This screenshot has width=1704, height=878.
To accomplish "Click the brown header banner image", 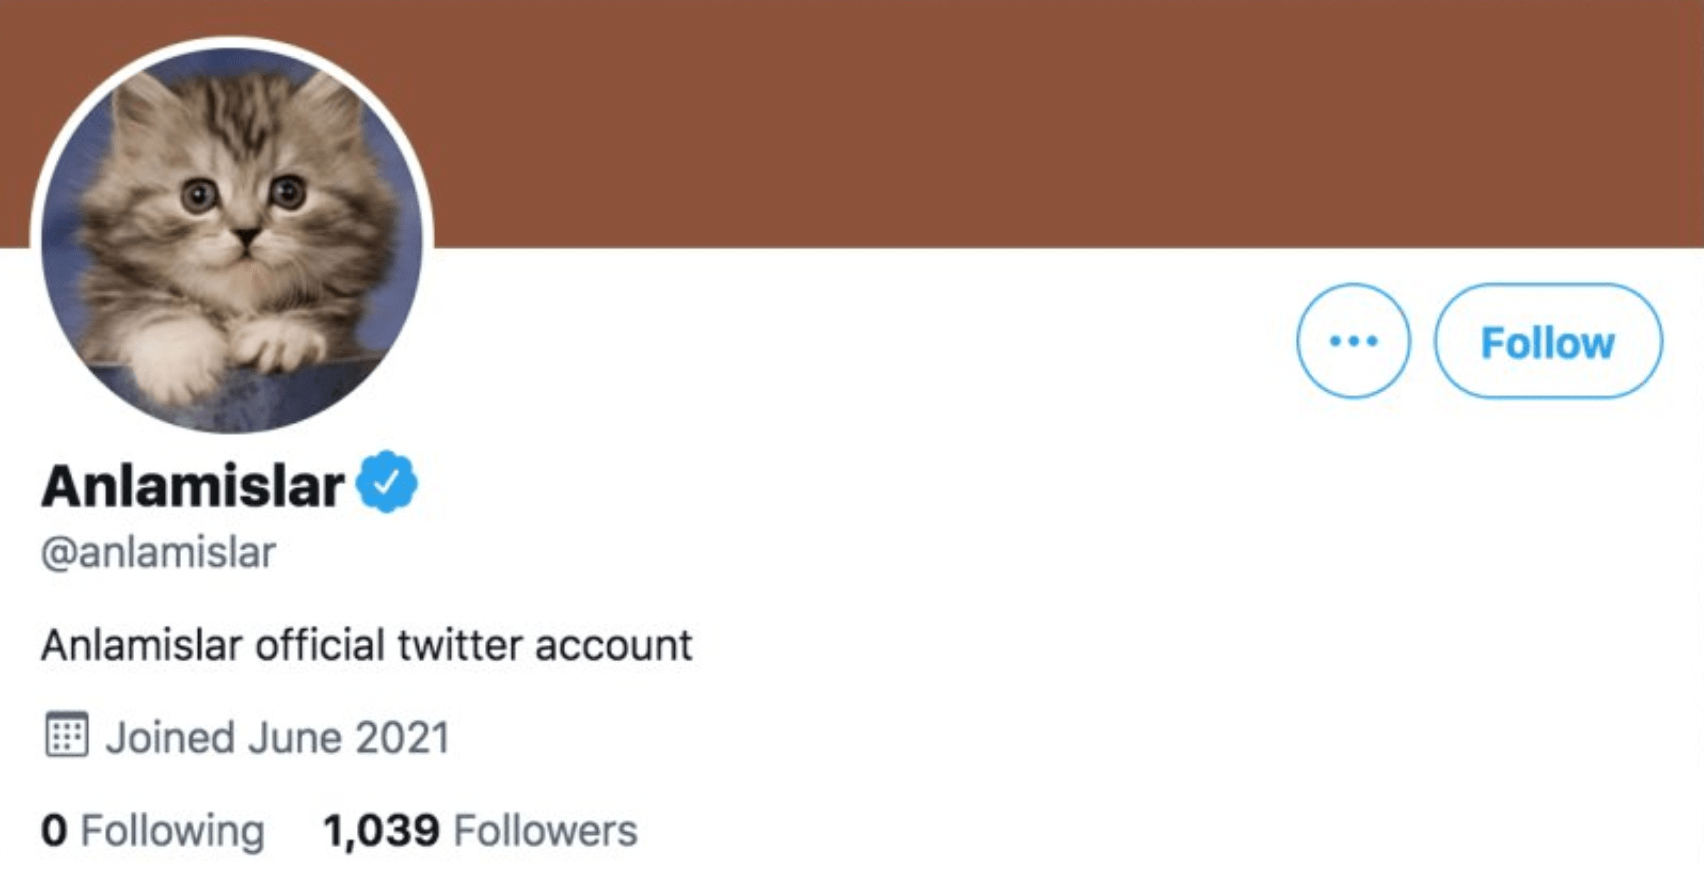I will click(x=1000, y=120).
